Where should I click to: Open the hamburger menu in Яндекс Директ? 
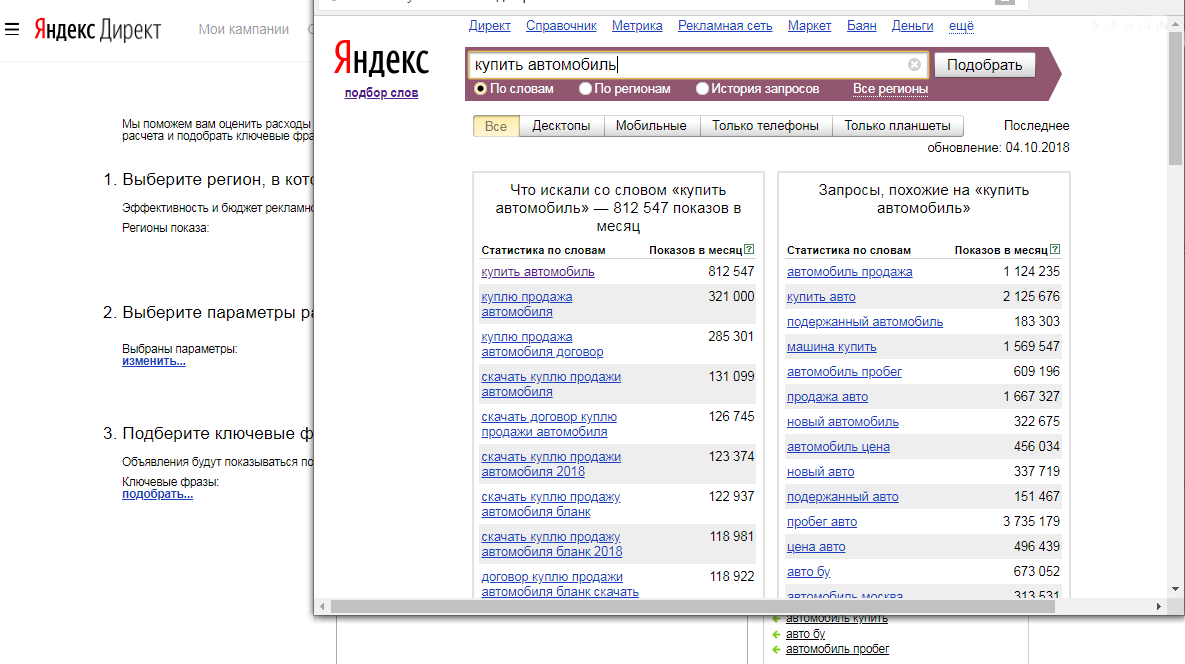(x=12, y=29)
